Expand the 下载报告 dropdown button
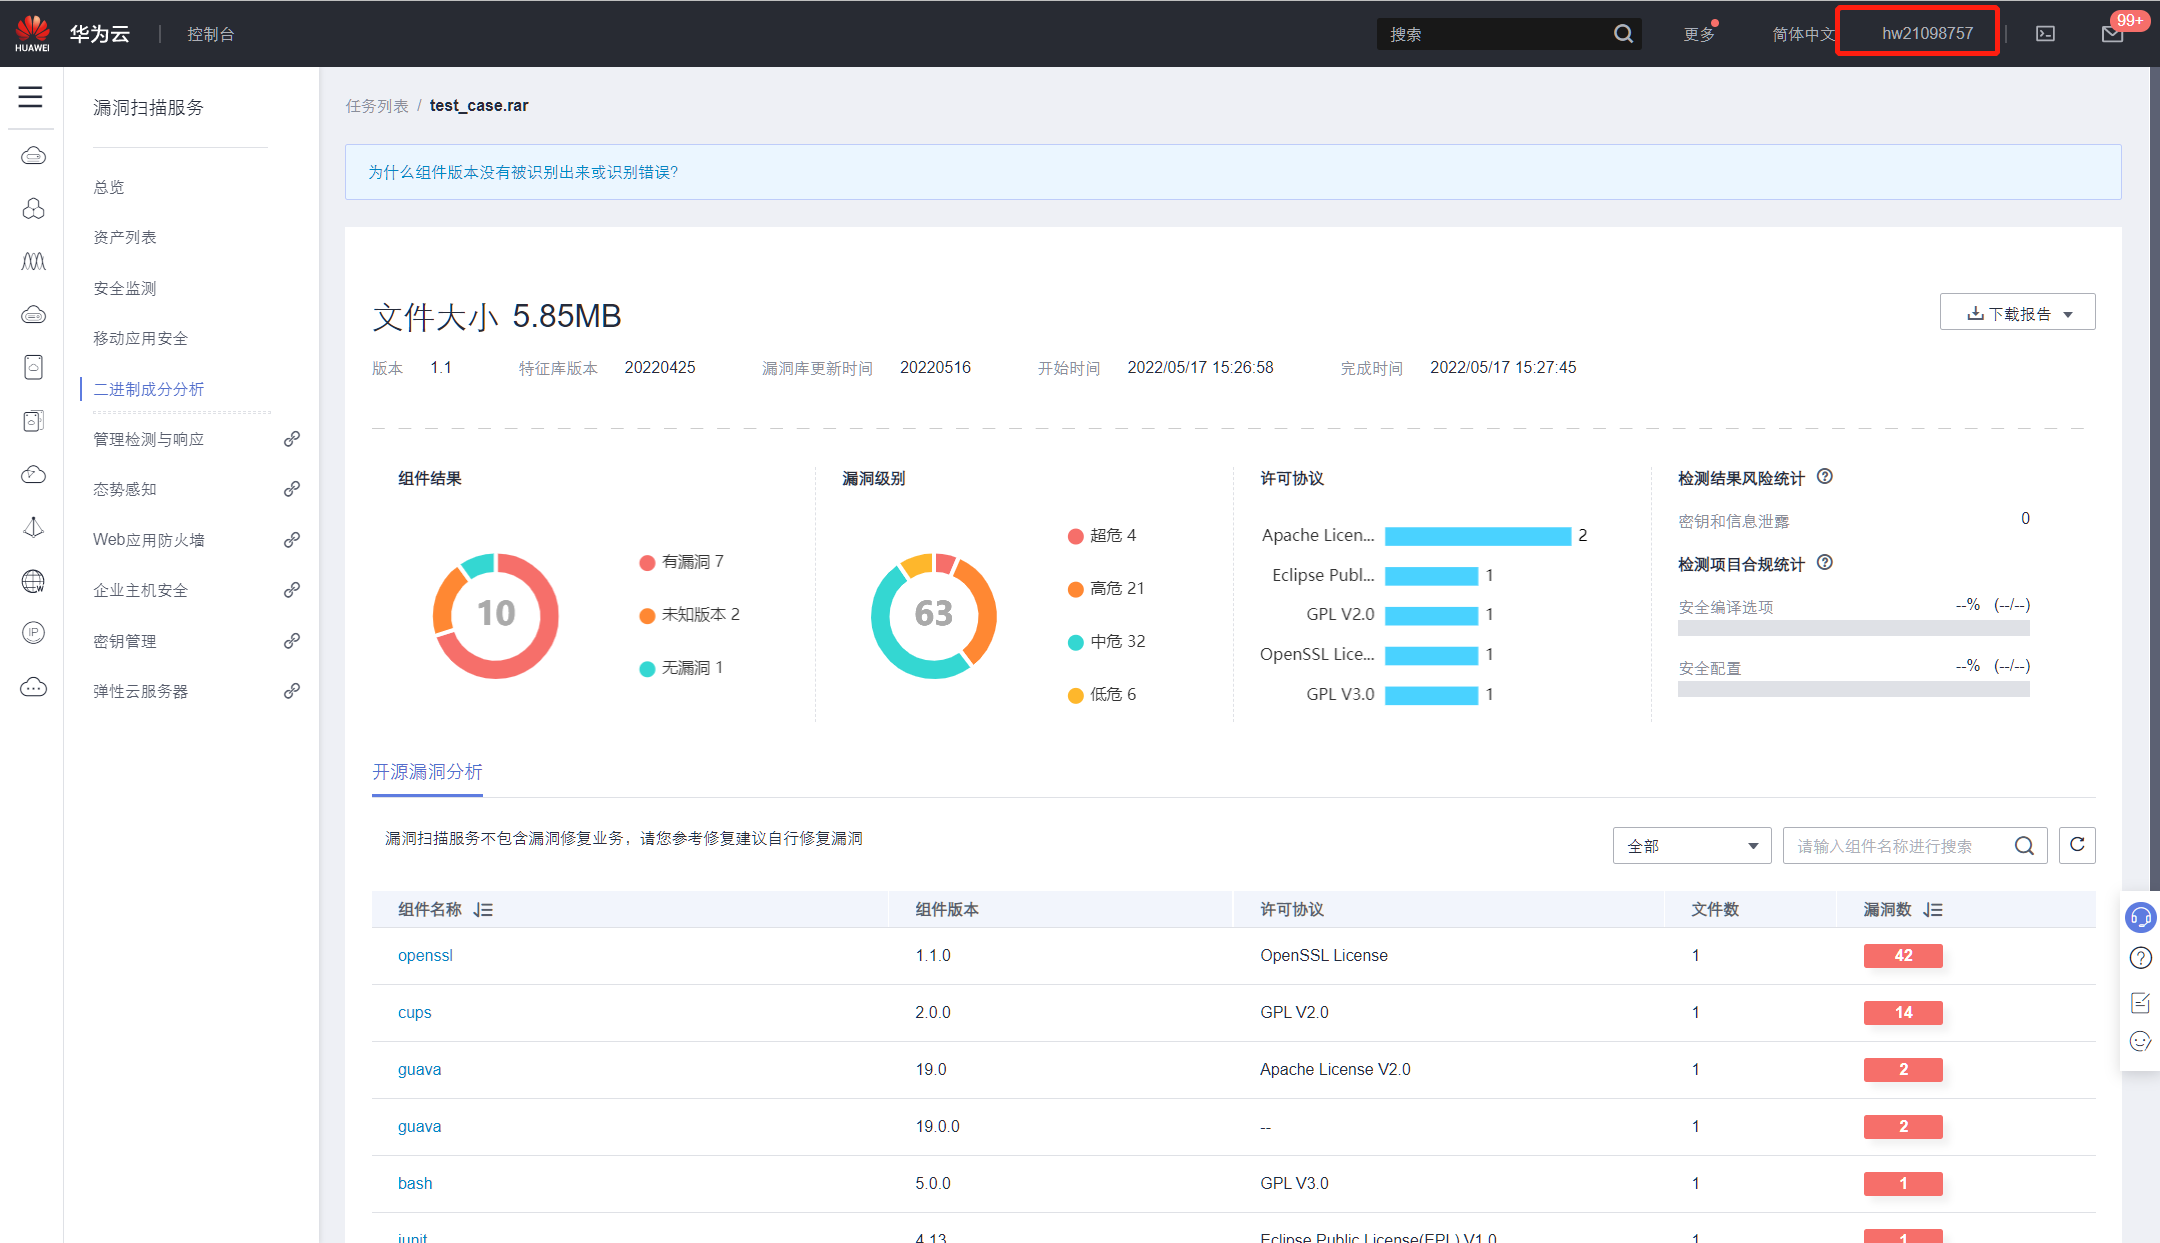2160x1243 pixels. tap(2017, 313)
